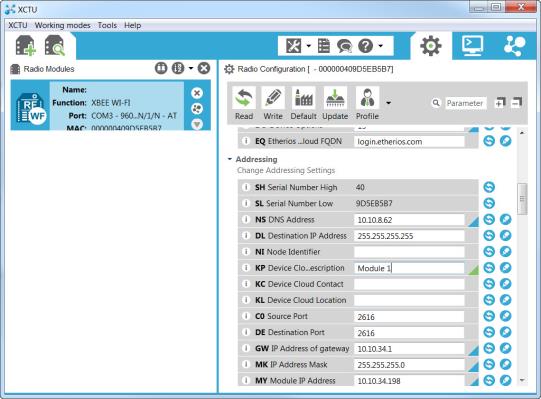Write the KC Device Cloud Contact
Viewport: 541px width, 399px height.
(505, 284)
